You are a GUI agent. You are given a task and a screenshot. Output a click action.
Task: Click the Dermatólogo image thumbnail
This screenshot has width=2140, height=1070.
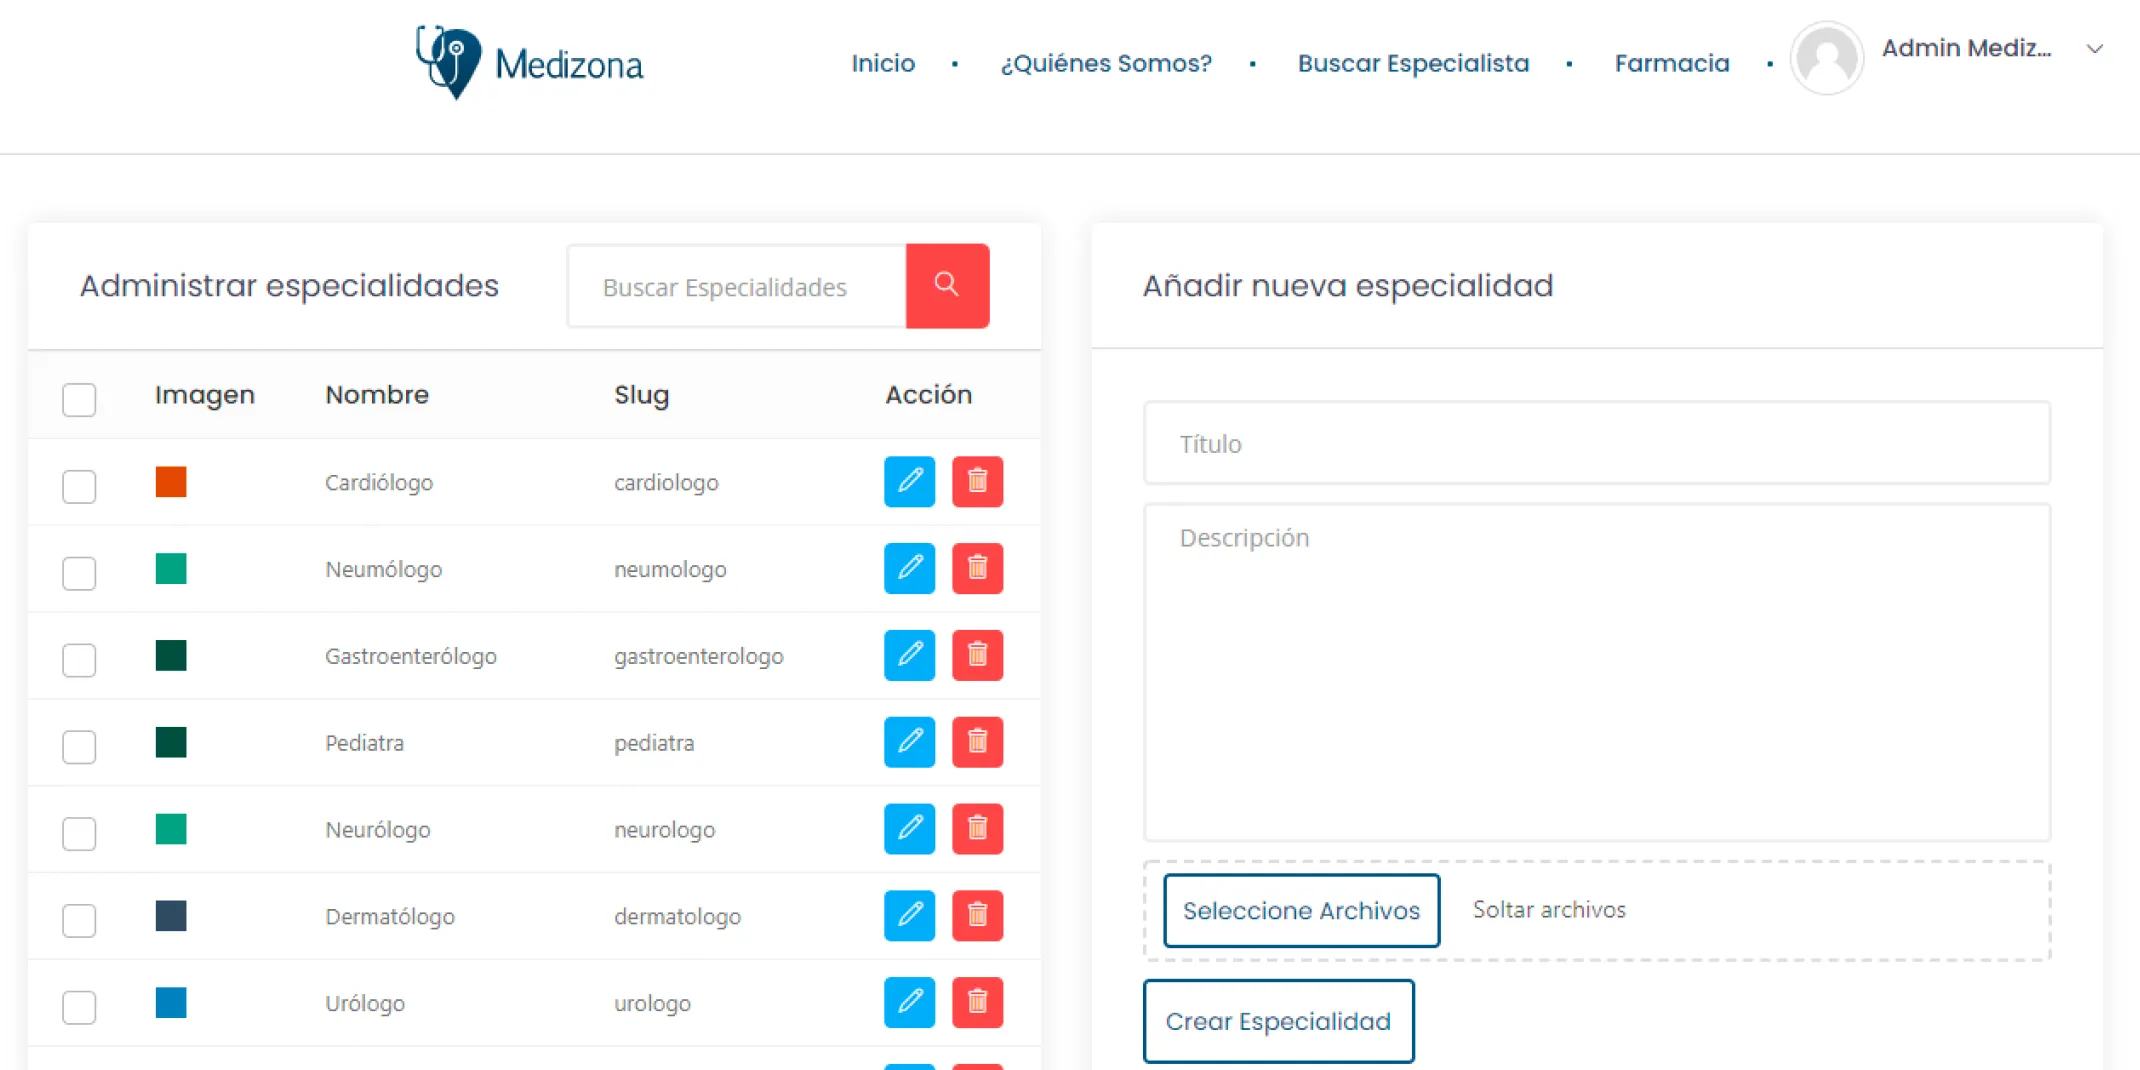[x=171, y=916]
